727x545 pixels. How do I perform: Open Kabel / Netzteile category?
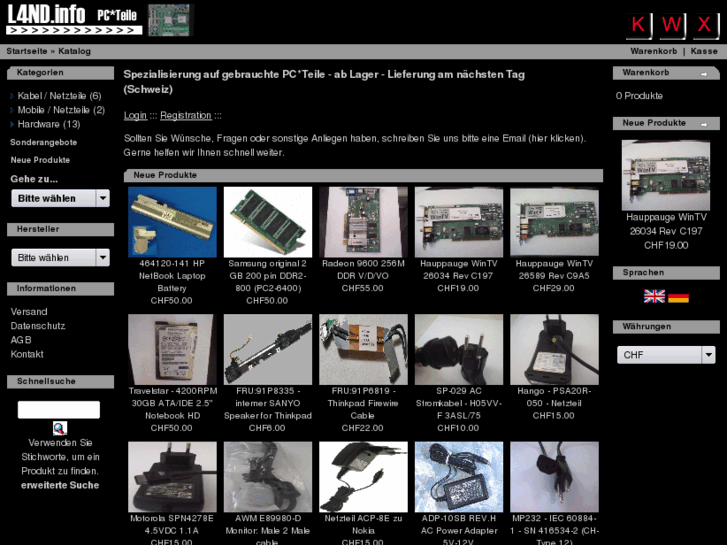(x=59, y=96)
